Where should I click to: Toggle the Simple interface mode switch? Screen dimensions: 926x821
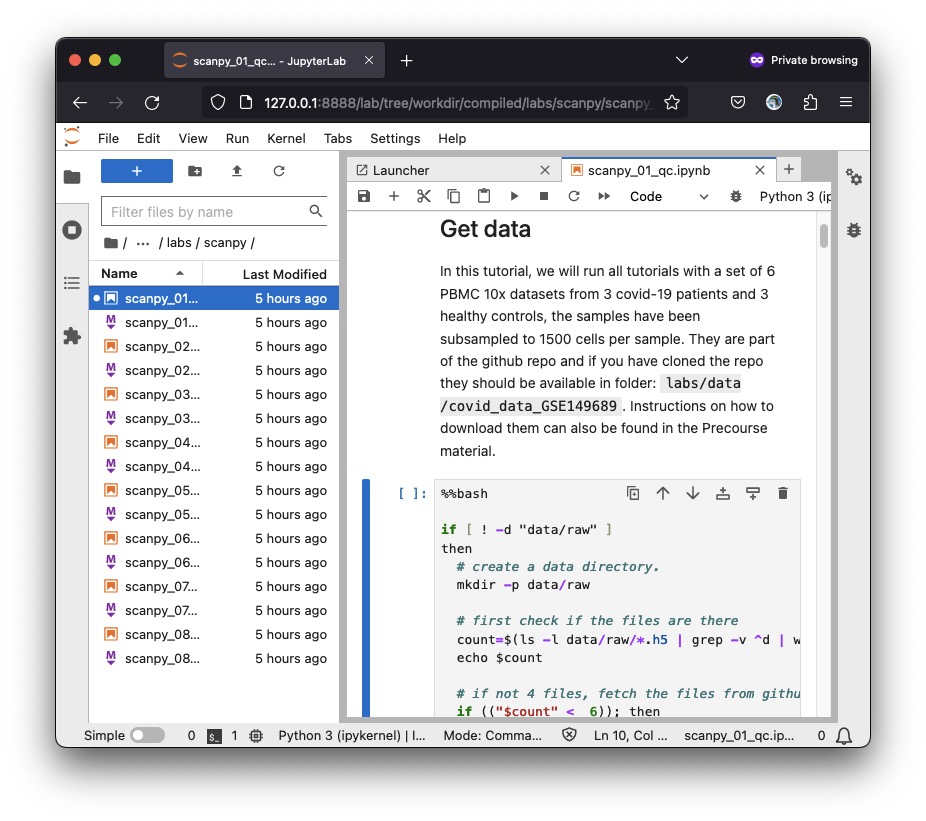tap(147, 735)
